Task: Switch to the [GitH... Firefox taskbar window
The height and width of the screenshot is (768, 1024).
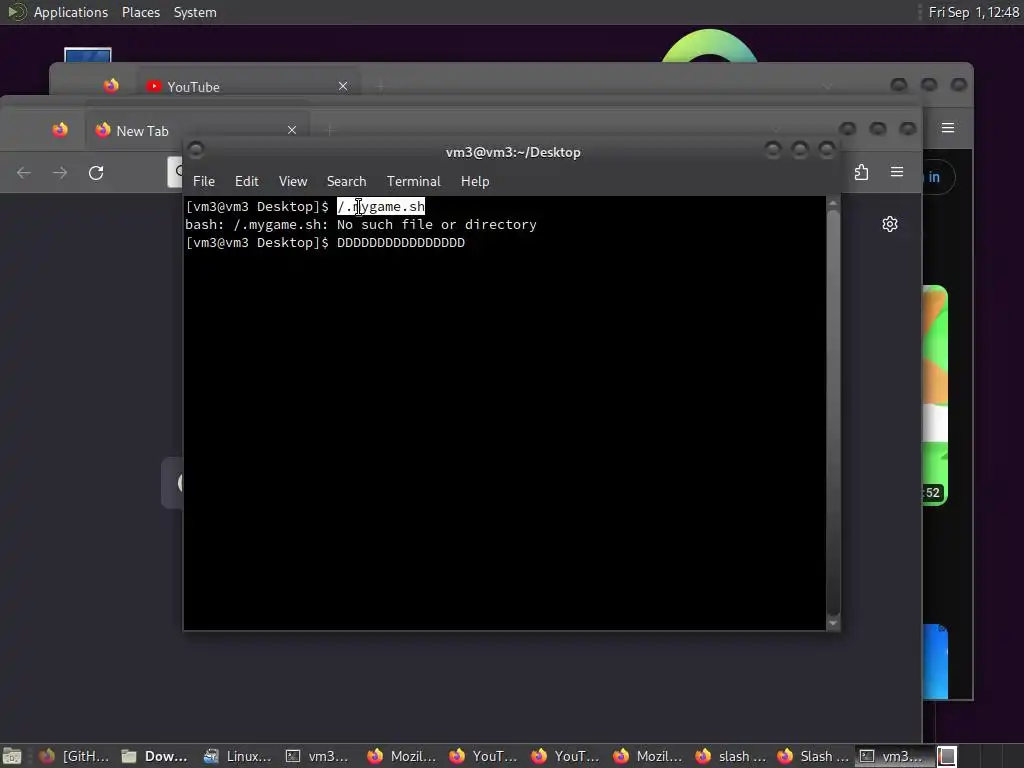Action: 74,756
